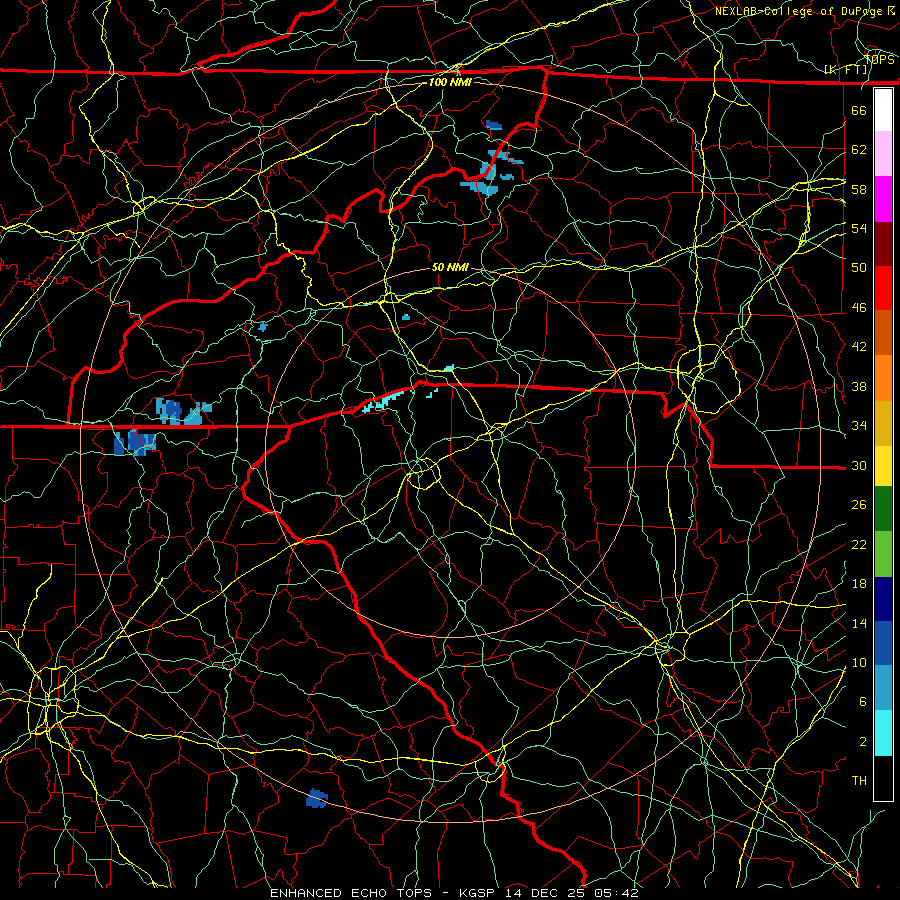Click the 66 value on the scale
This screenshot has width=900, height=900.
click(859, 110)
